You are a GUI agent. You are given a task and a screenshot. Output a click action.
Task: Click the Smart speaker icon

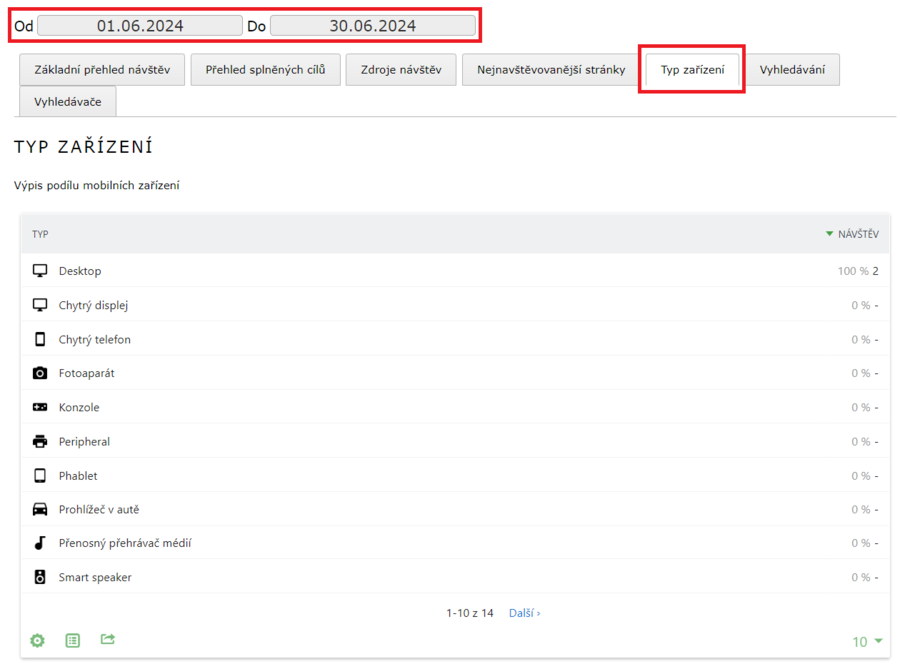click(40, 577)
